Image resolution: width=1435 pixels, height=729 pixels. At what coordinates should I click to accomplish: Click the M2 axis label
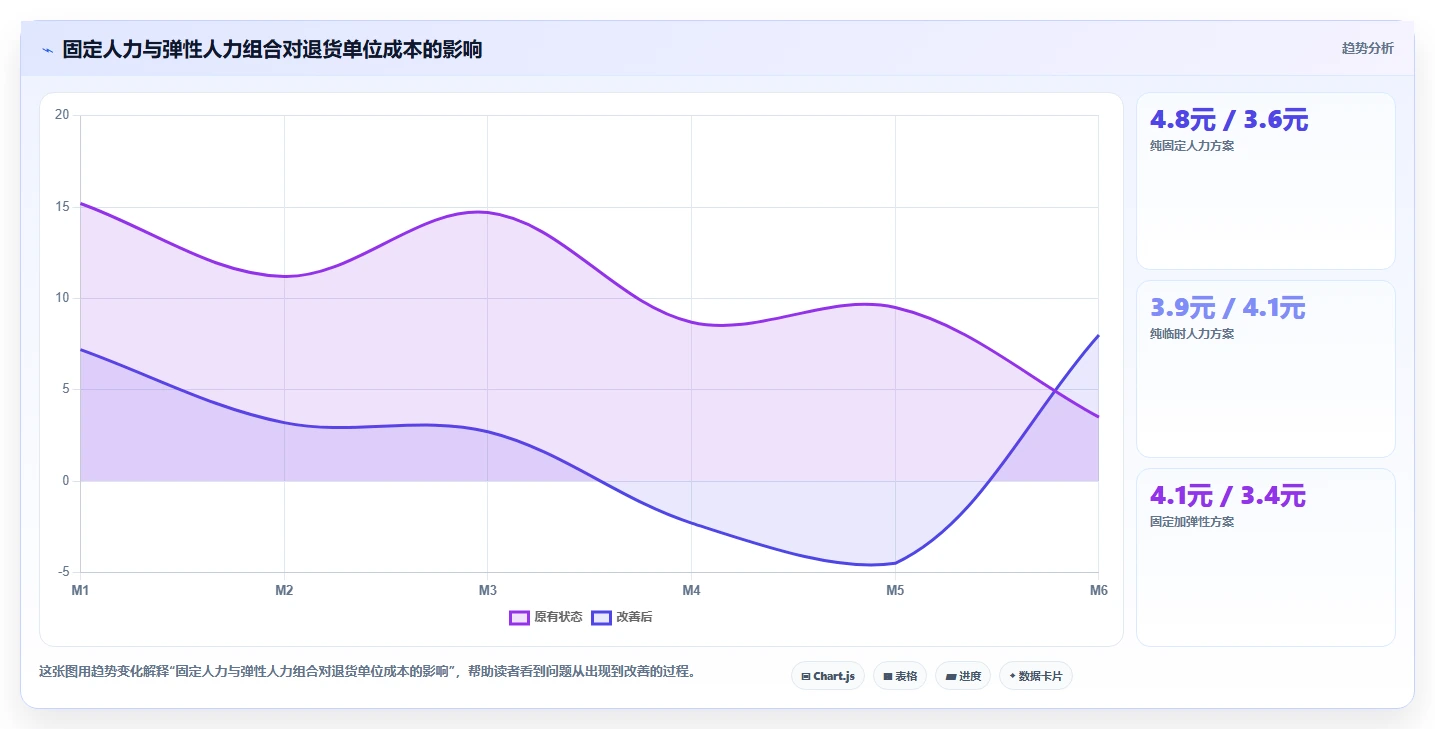284,590
